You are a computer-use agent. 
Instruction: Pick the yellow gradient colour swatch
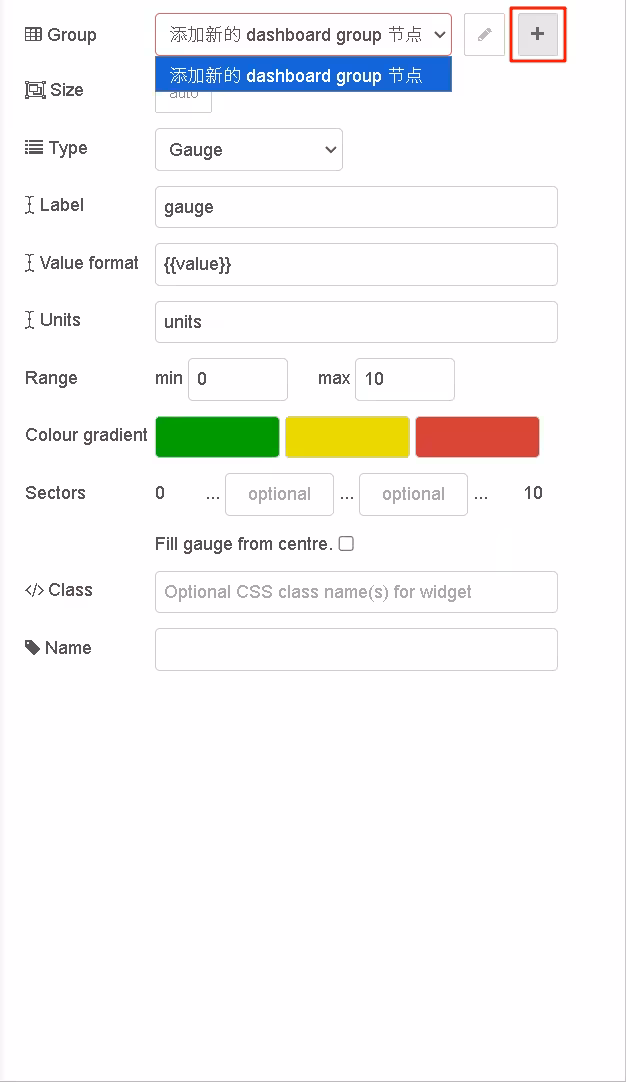[x=347, y=437]
